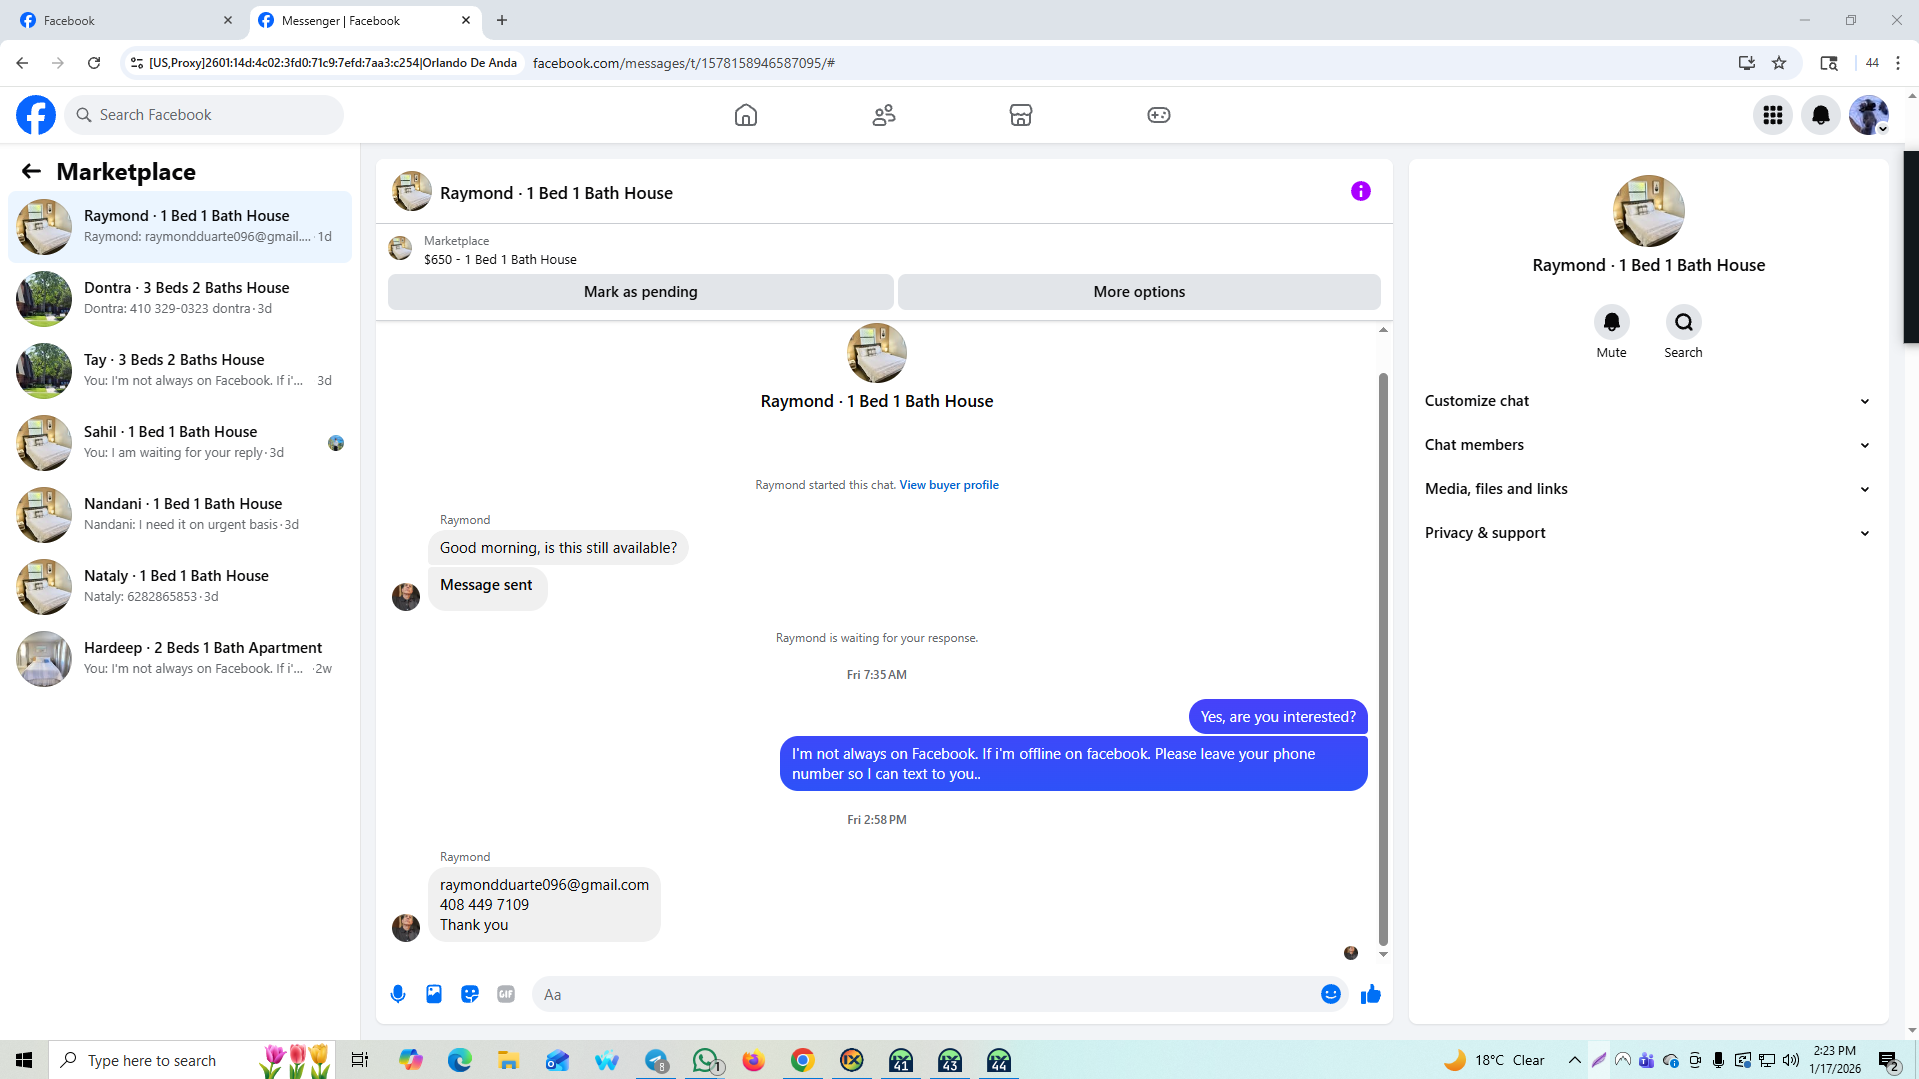Click the 'Good morning, is this still available?' message
1919x1079 pixels.
(558, 548)
